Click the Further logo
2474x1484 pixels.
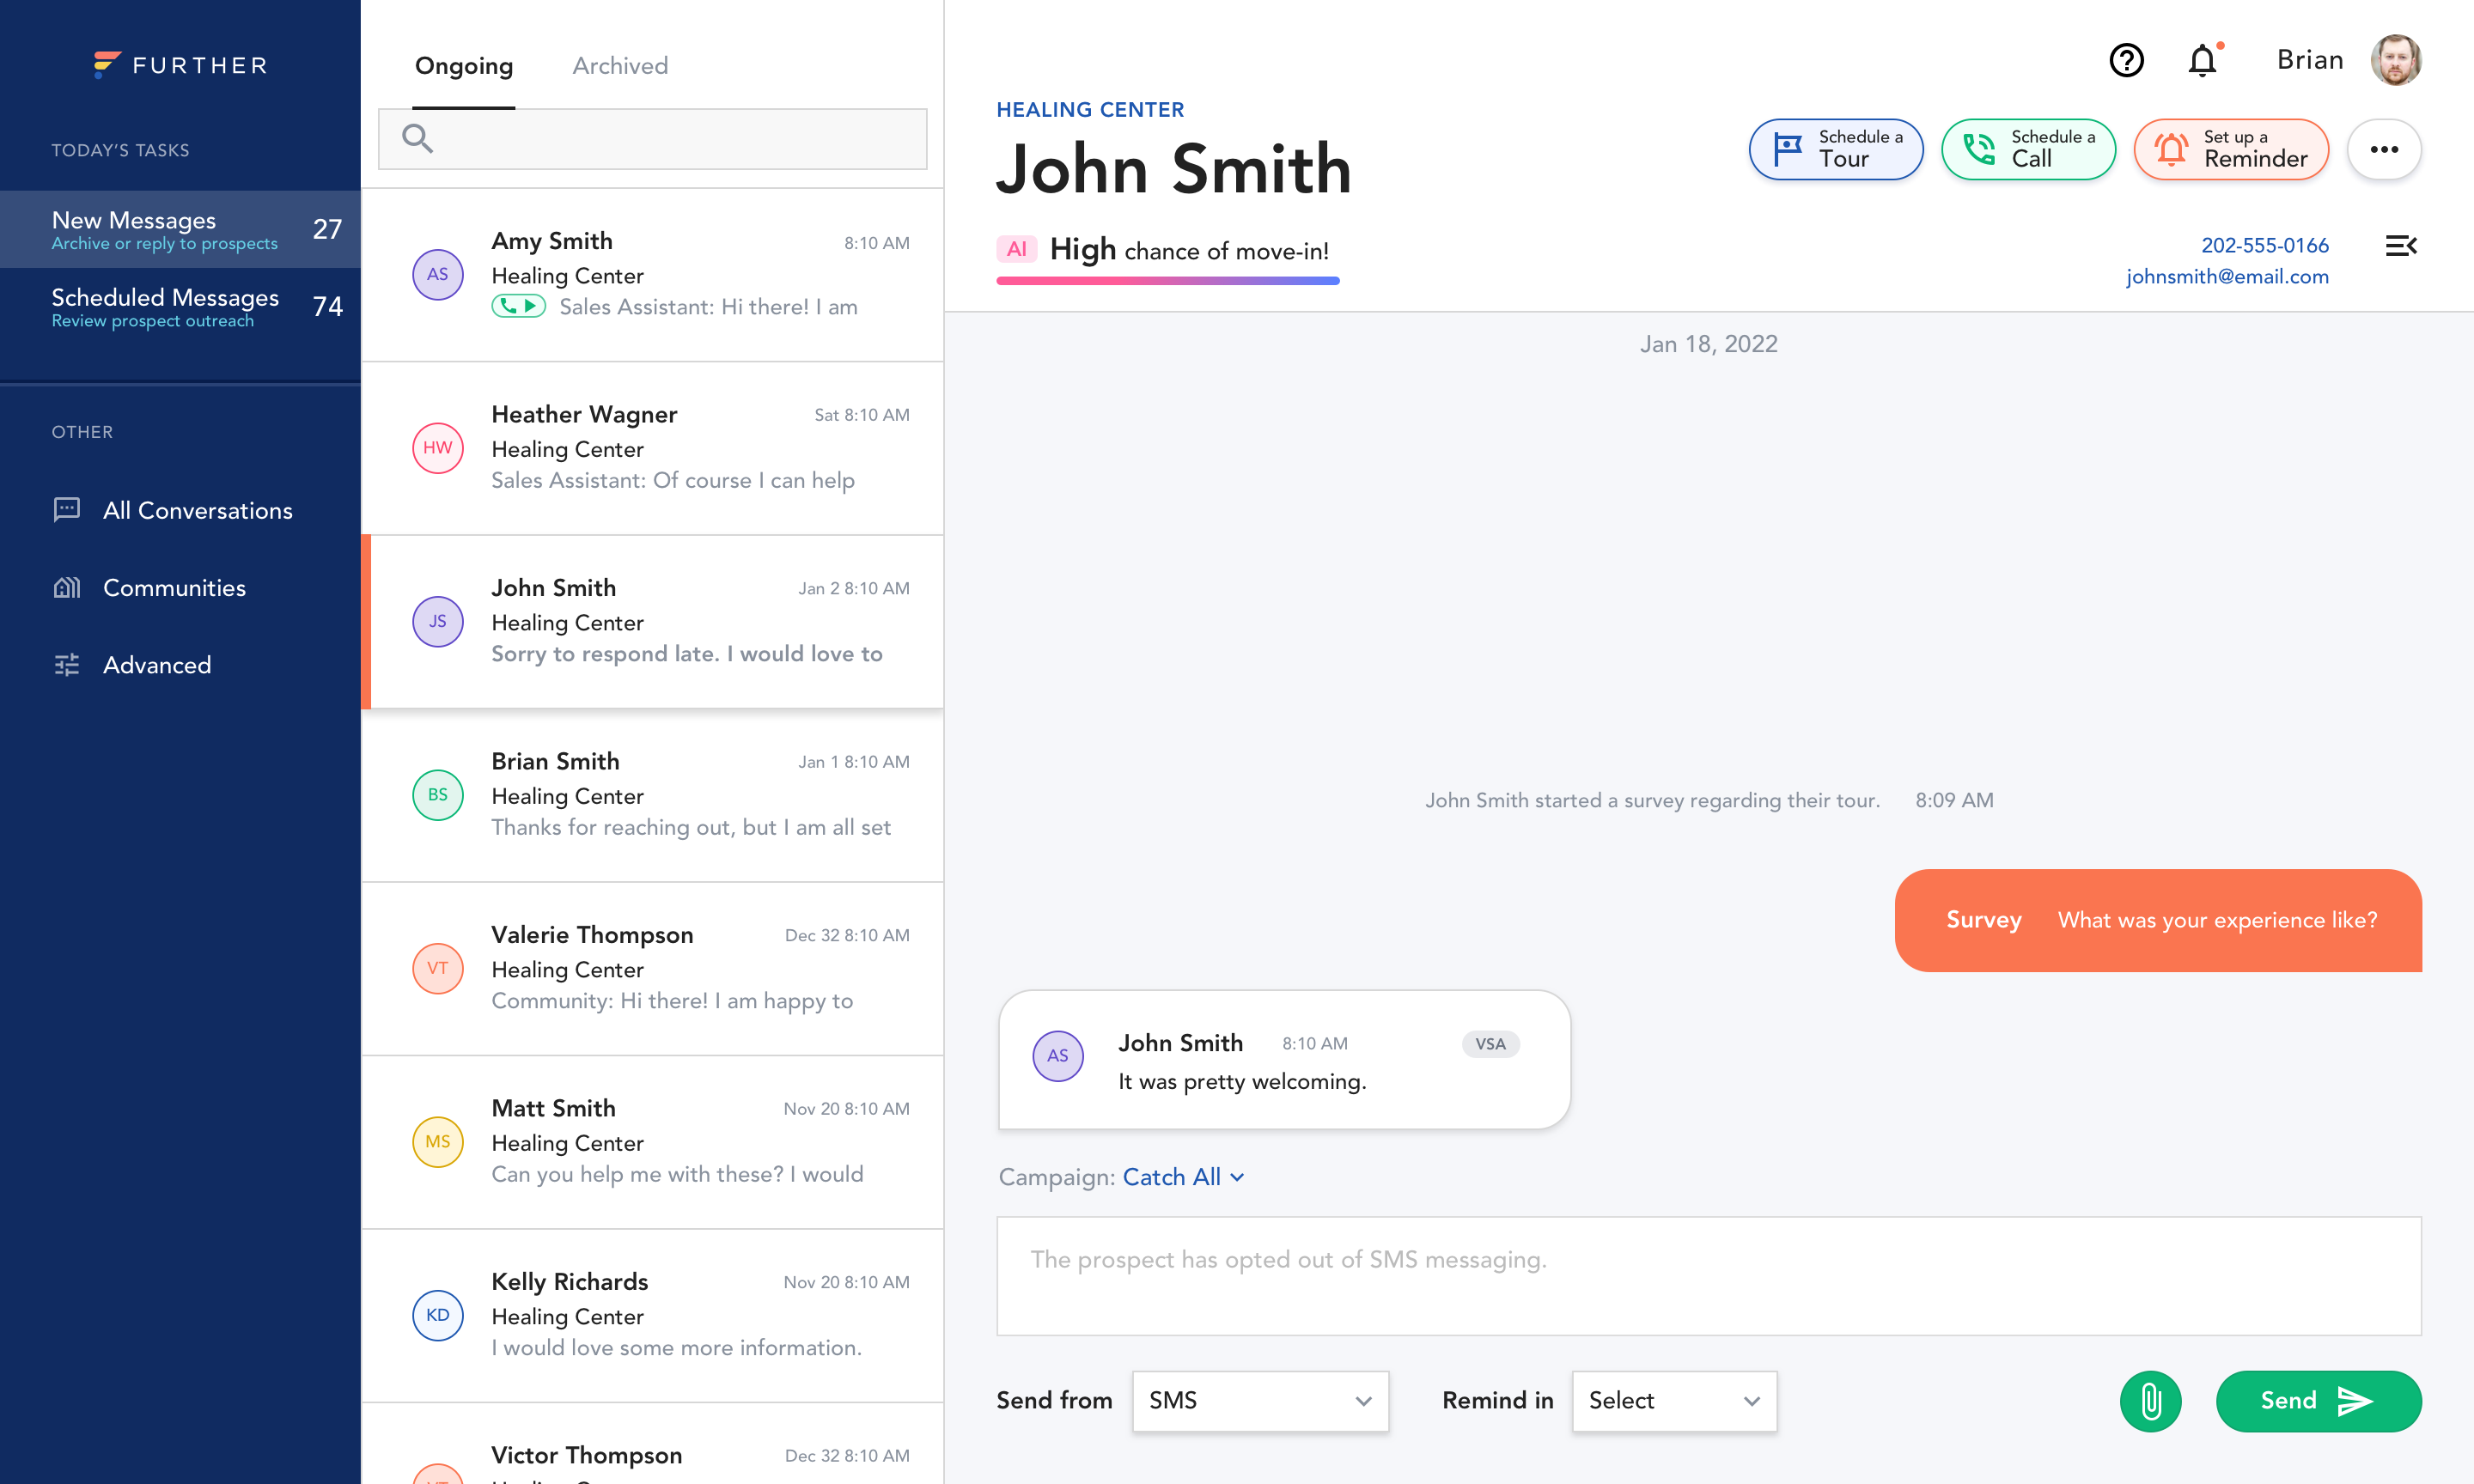[x=180, y=65]
